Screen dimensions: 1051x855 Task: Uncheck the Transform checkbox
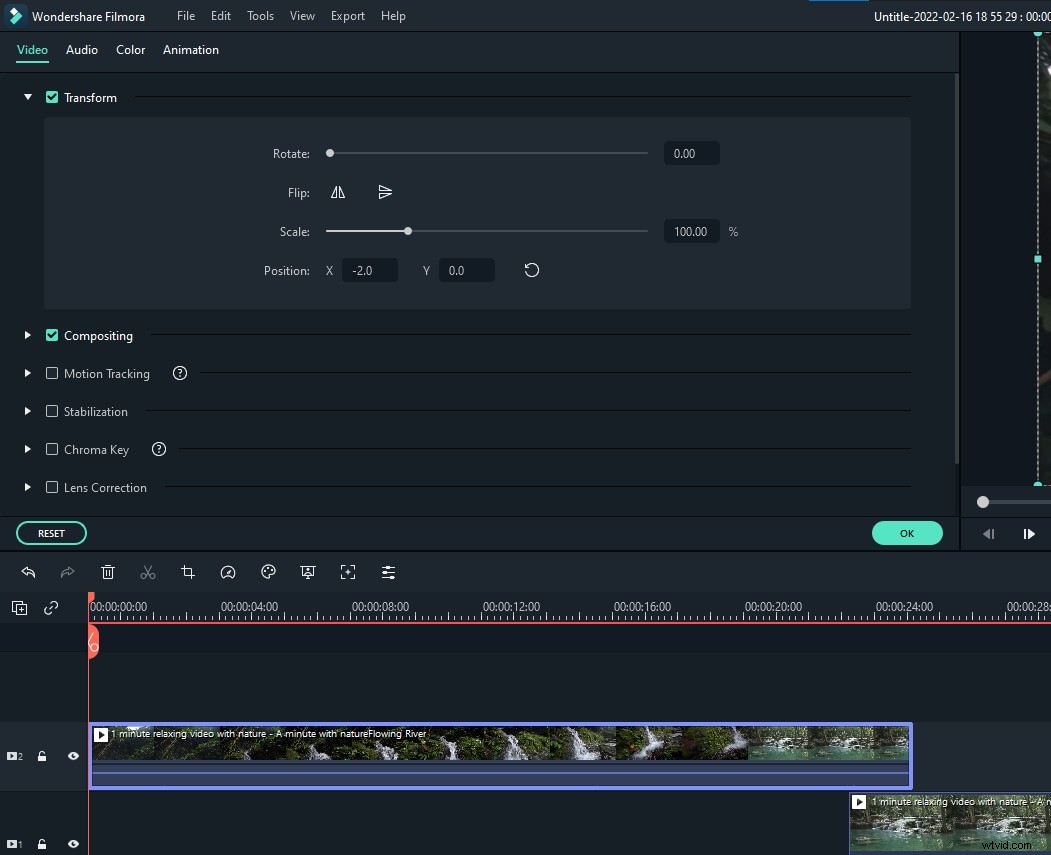point(51,97)
